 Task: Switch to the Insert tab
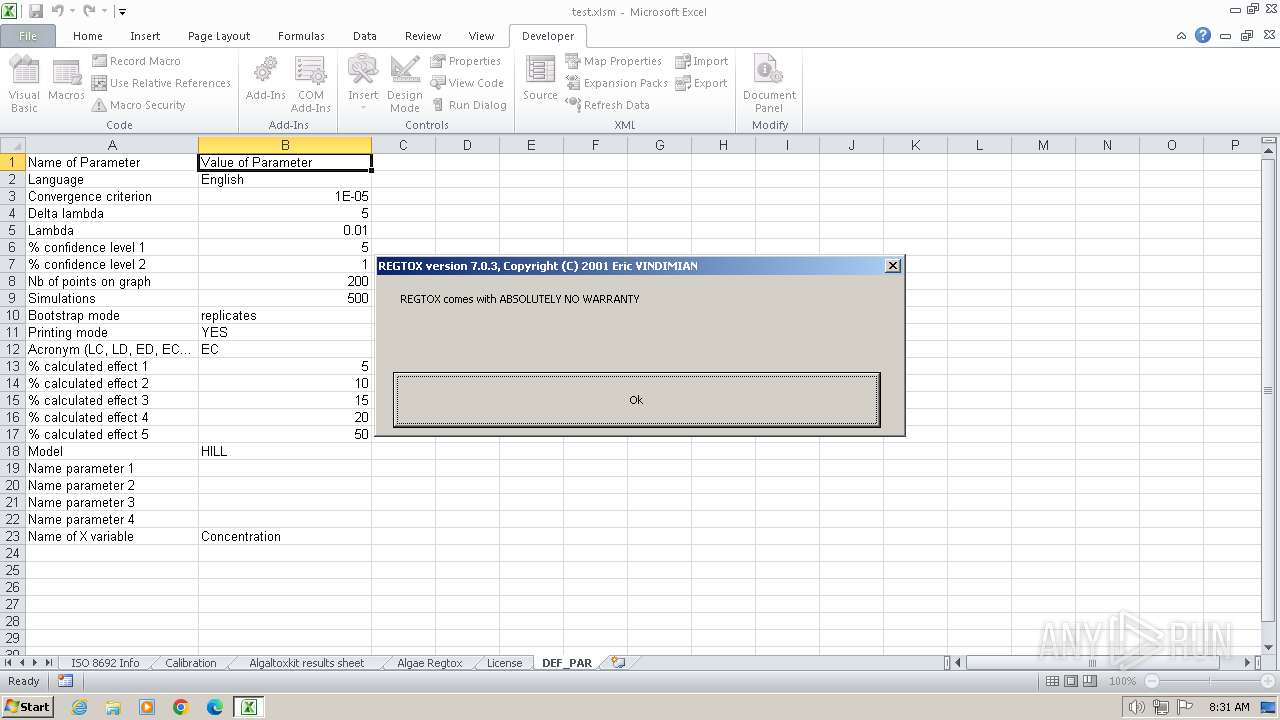[x=145, y=36]
